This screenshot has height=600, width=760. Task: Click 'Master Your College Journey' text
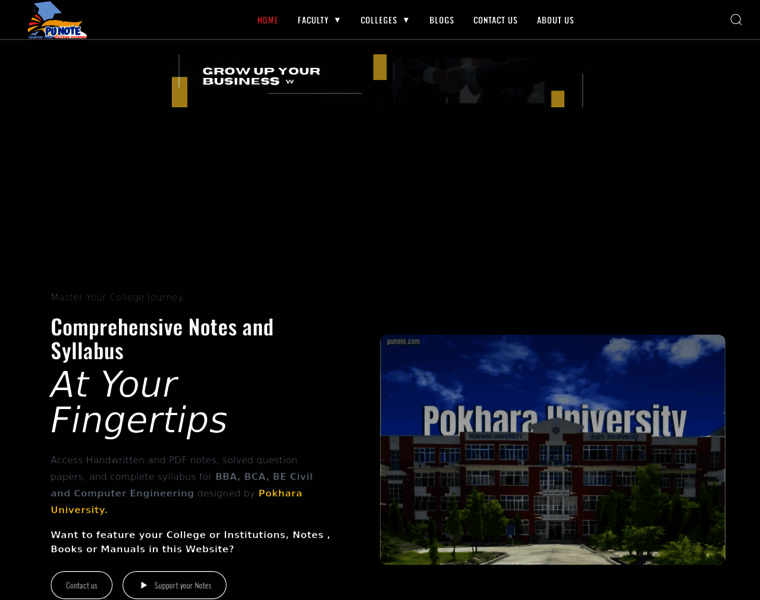pyautogui.click(x=117, y=297)
